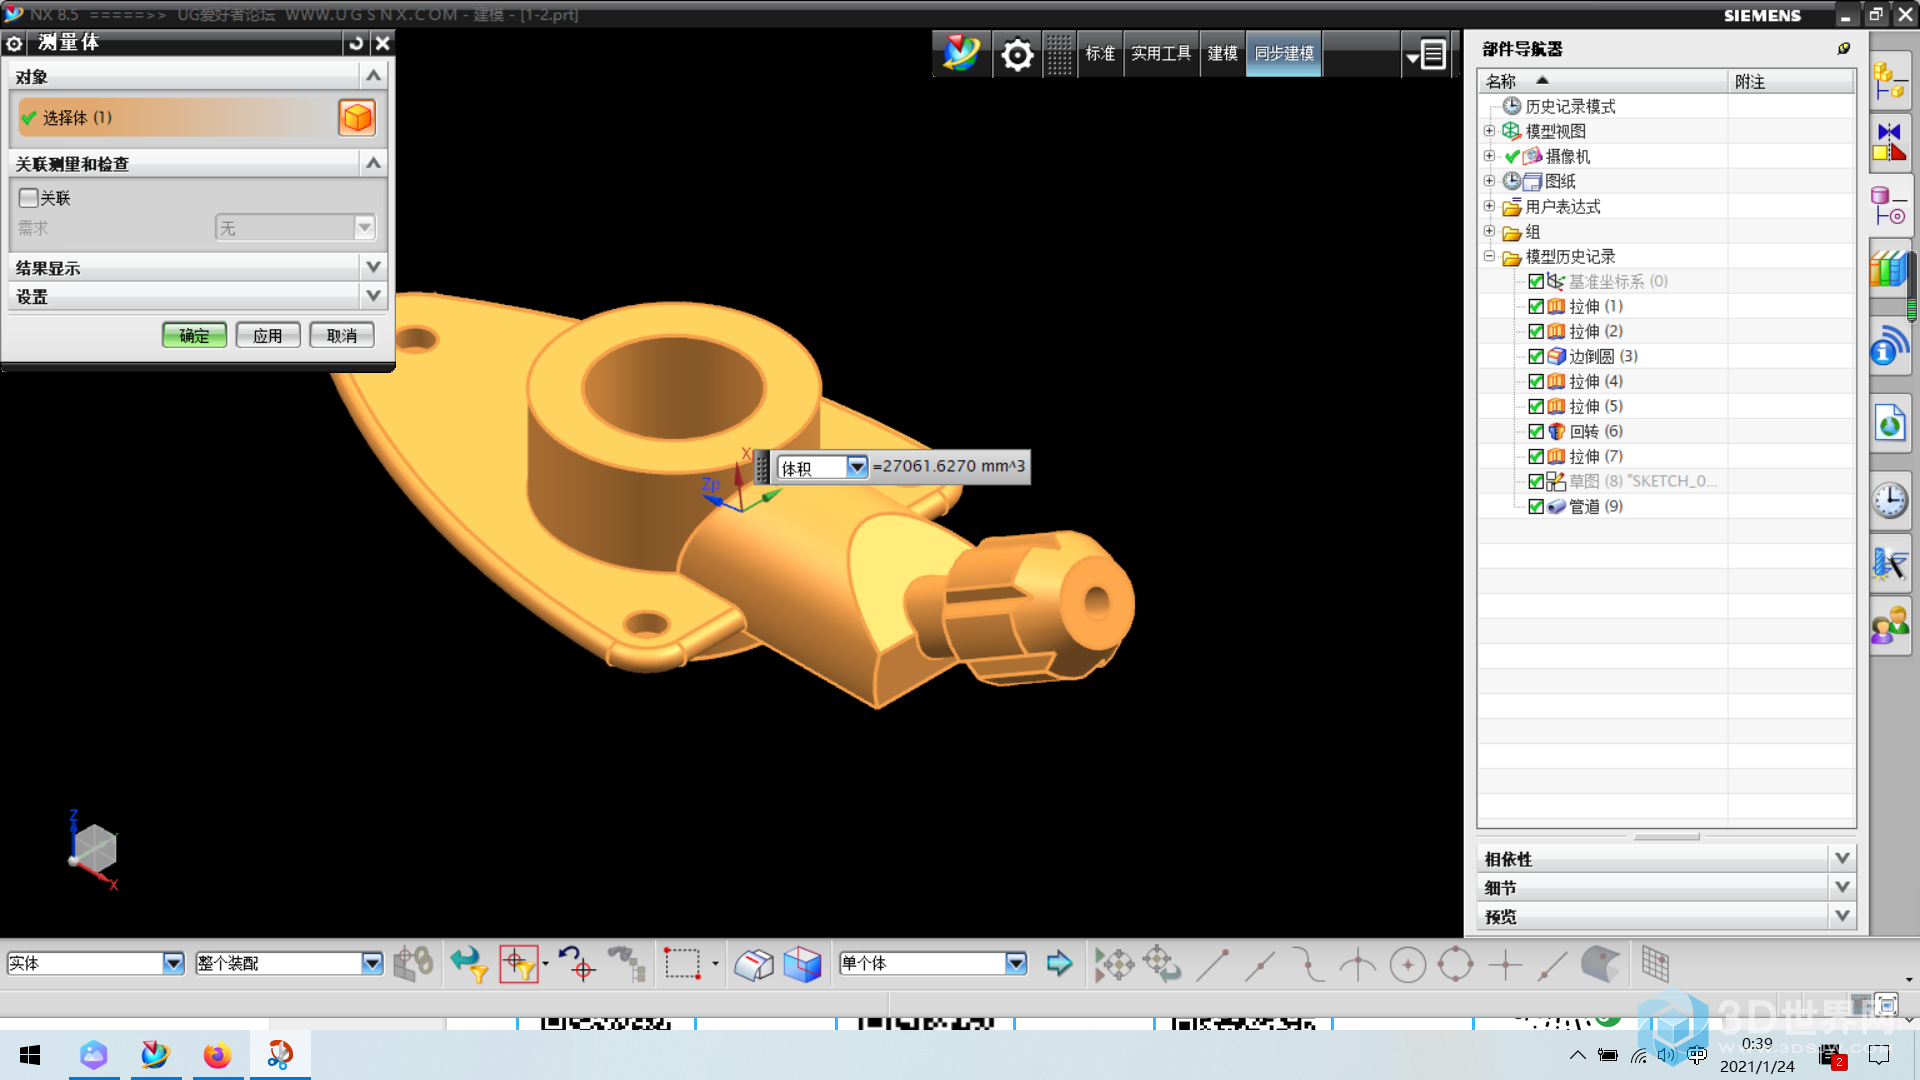Image resolution: width=1920 pixels, height=1080 pixels.
Task: Toggle checkbox for 边倒圆 (3) feature
Action: [x=1536, y=356]
